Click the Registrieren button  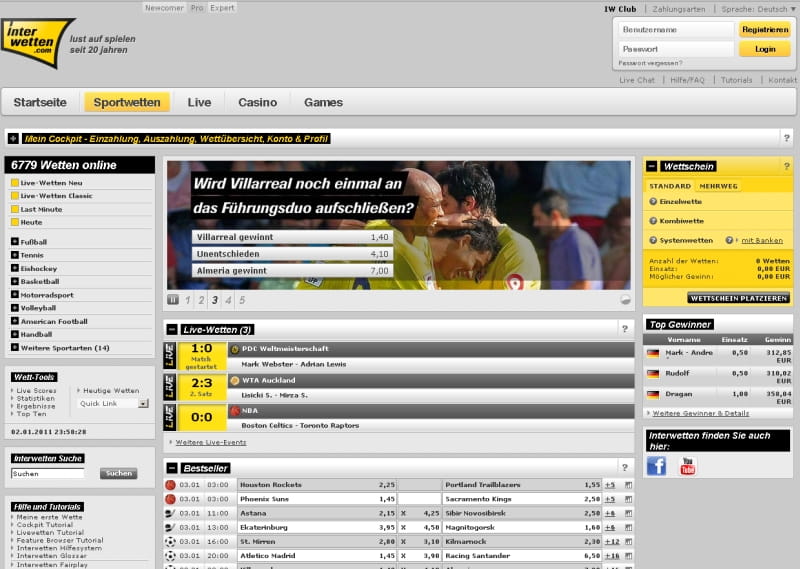[x=765, y=30]
